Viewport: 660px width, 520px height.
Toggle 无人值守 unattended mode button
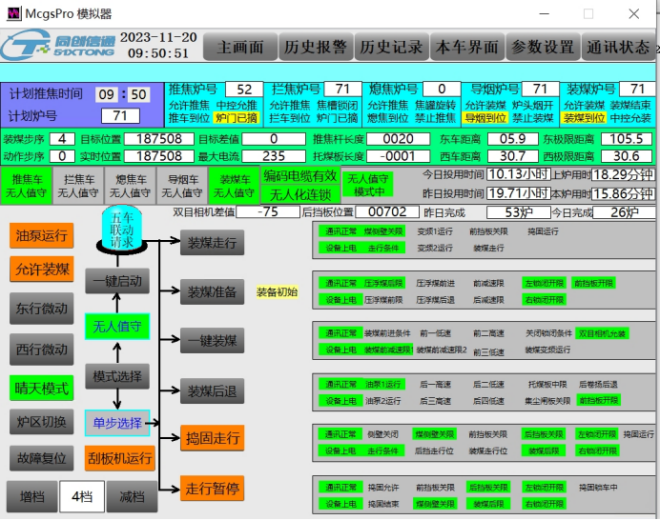pyautogui.click(x=117, y=326)
